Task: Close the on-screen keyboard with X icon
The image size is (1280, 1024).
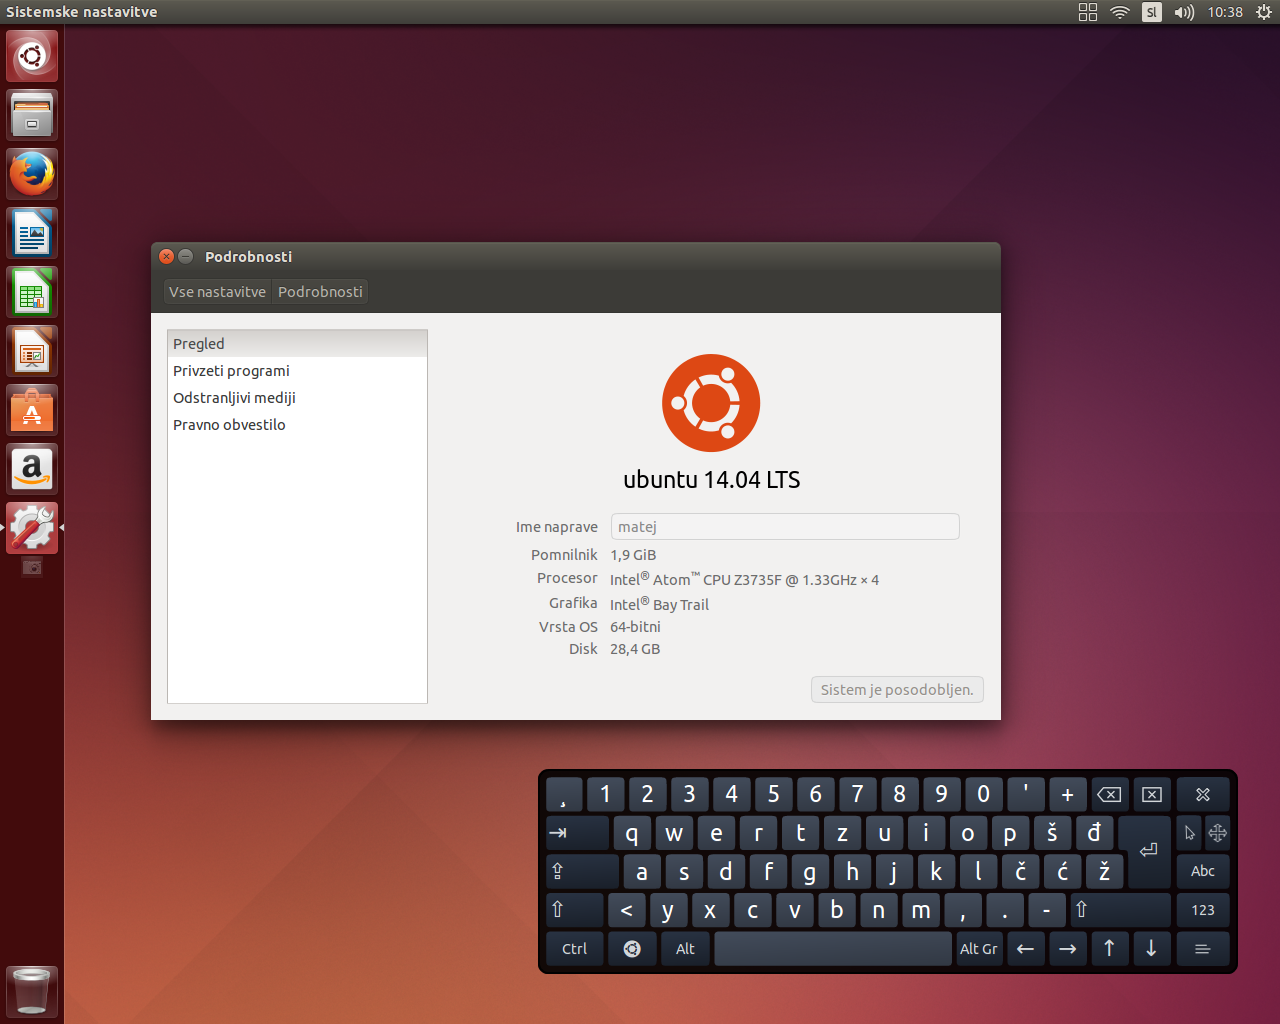Action: [x=1203, y=794]
